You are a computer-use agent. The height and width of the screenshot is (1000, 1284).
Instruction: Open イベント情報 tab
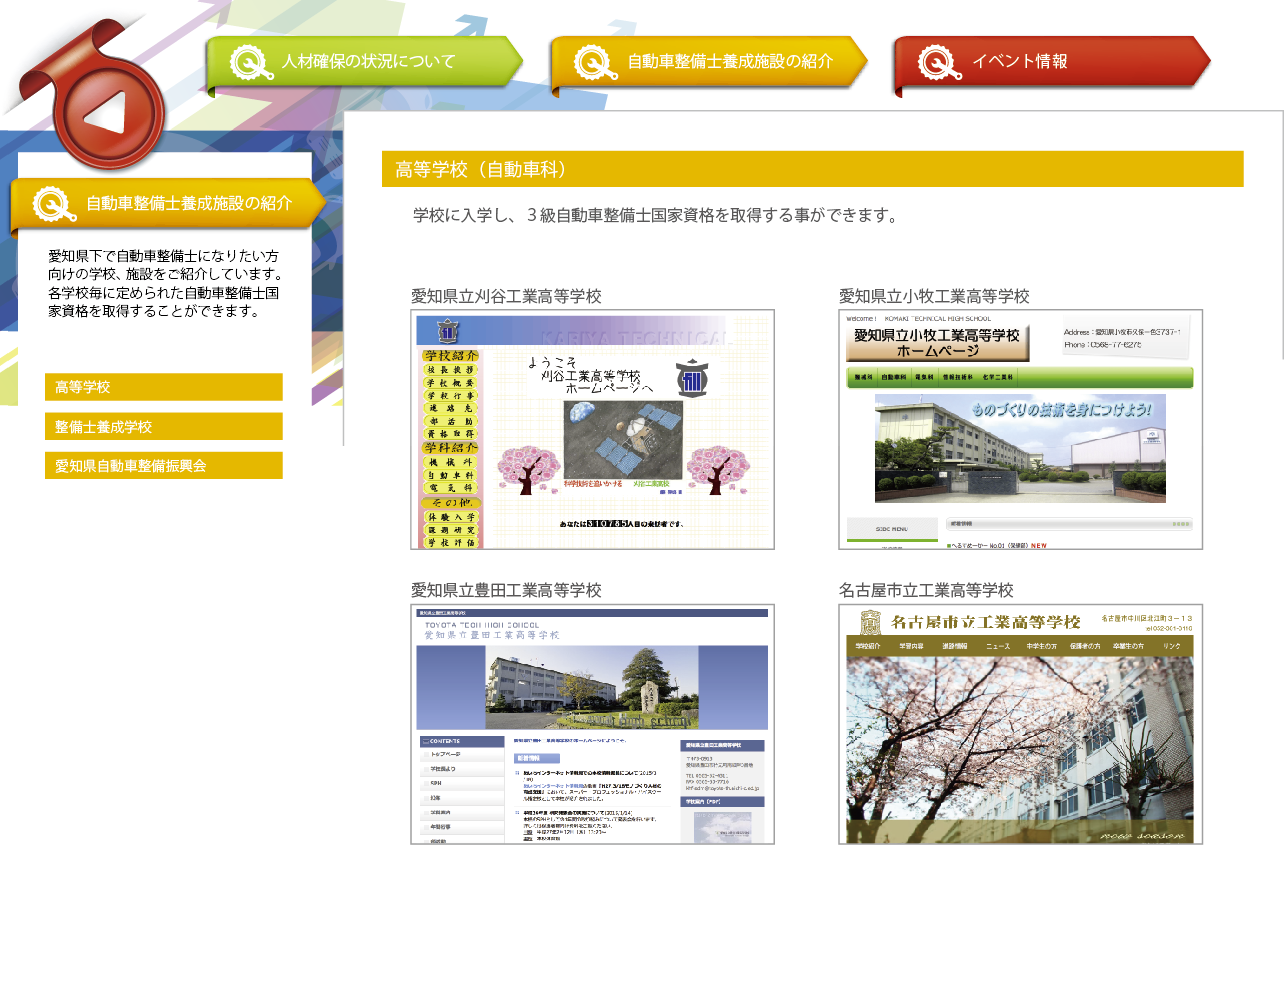(1052, 62)
